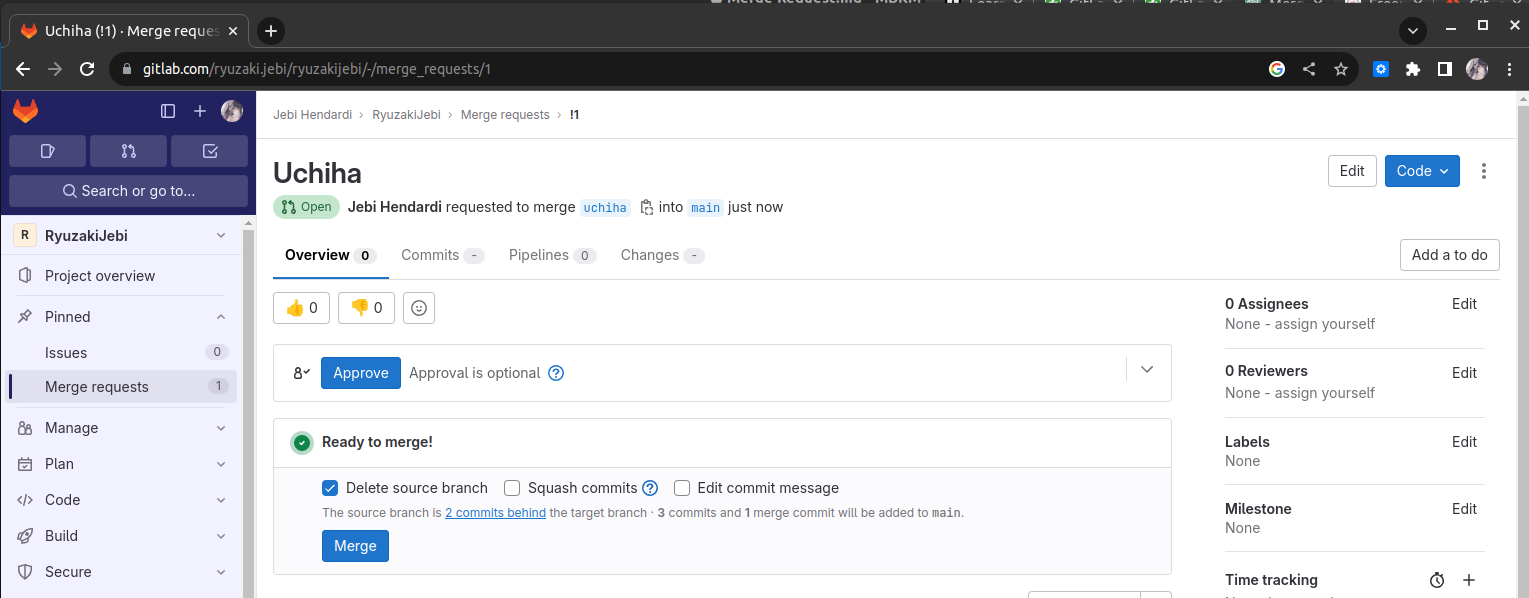This screenshot has width=1529, height=598.
Task: Click the GitLab fox logo
Action: point(25,111)
